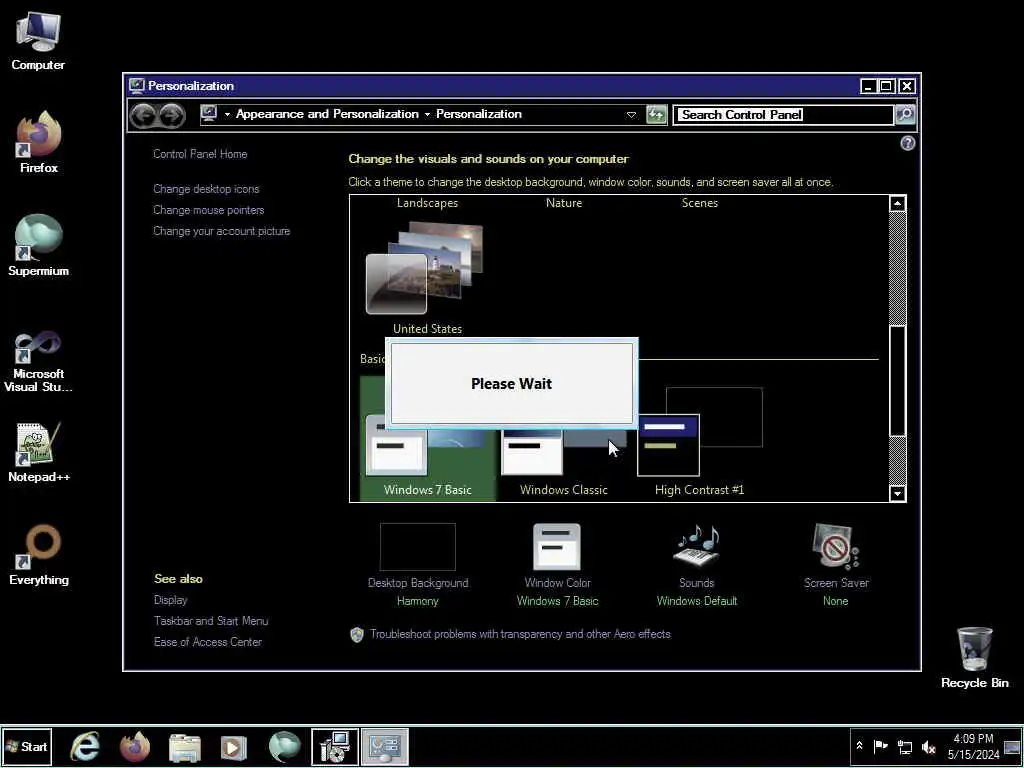Click the Scenes theme label

[699, 203]
